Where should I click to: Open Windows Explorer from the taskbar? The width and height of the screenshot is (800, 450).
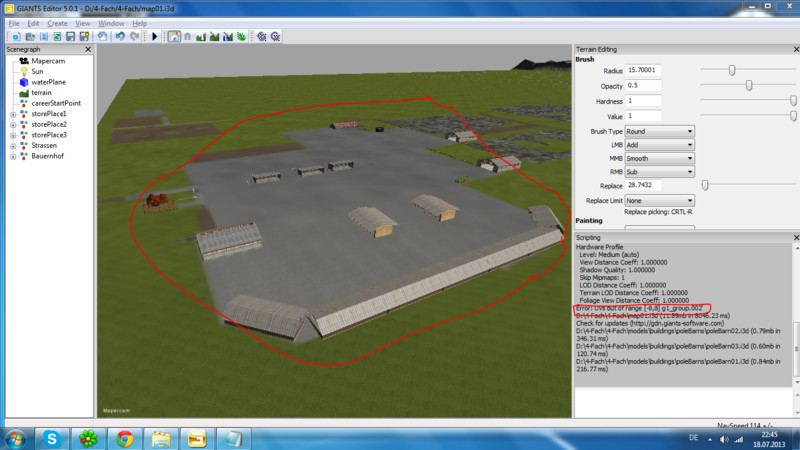pos(161,439)
